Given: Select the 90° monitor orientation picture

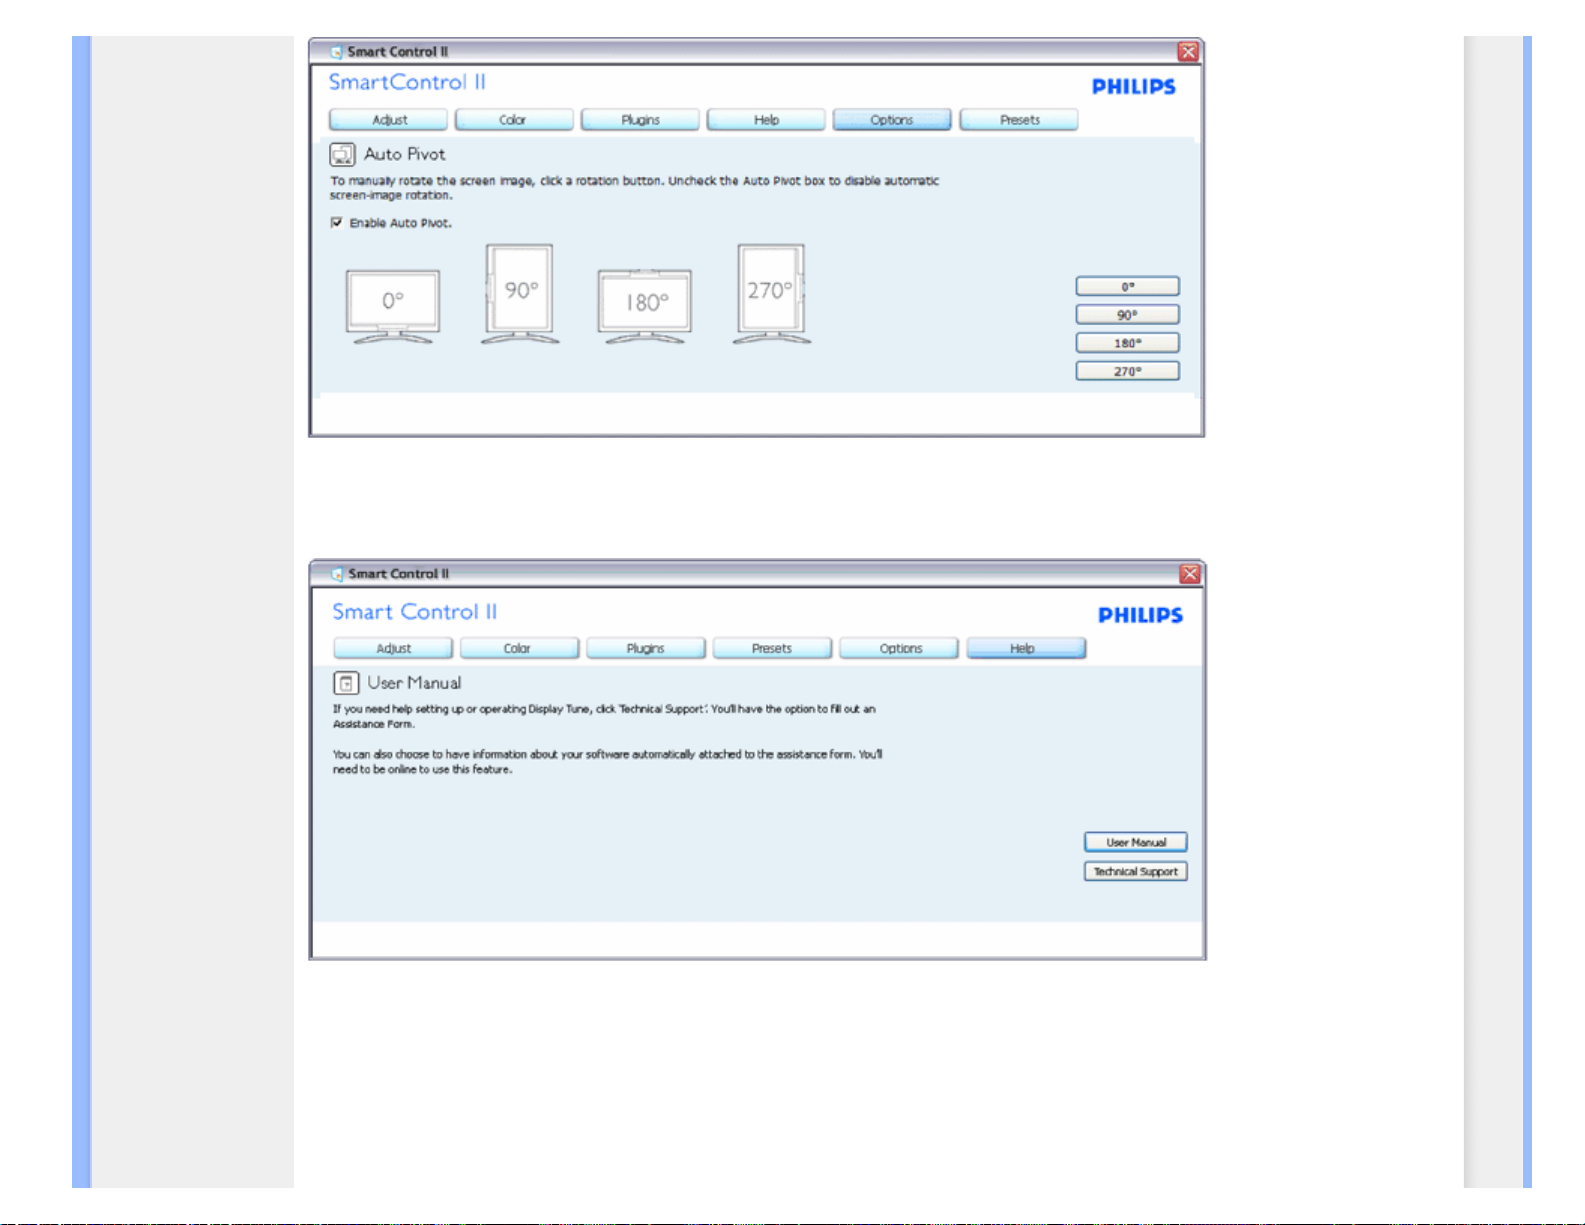Looking at the screenshot, I should point(519,294).
